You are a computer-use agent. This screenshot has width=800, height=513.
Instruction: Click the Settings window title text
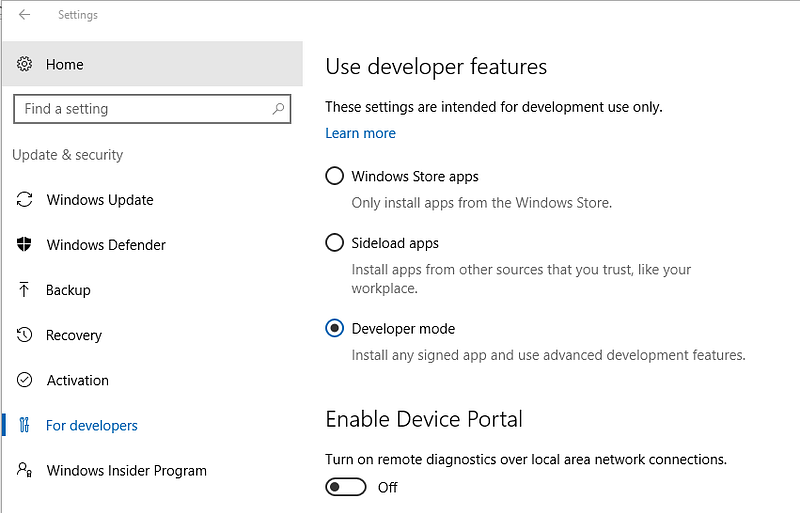pyautogui.click(x=78, y=15)
